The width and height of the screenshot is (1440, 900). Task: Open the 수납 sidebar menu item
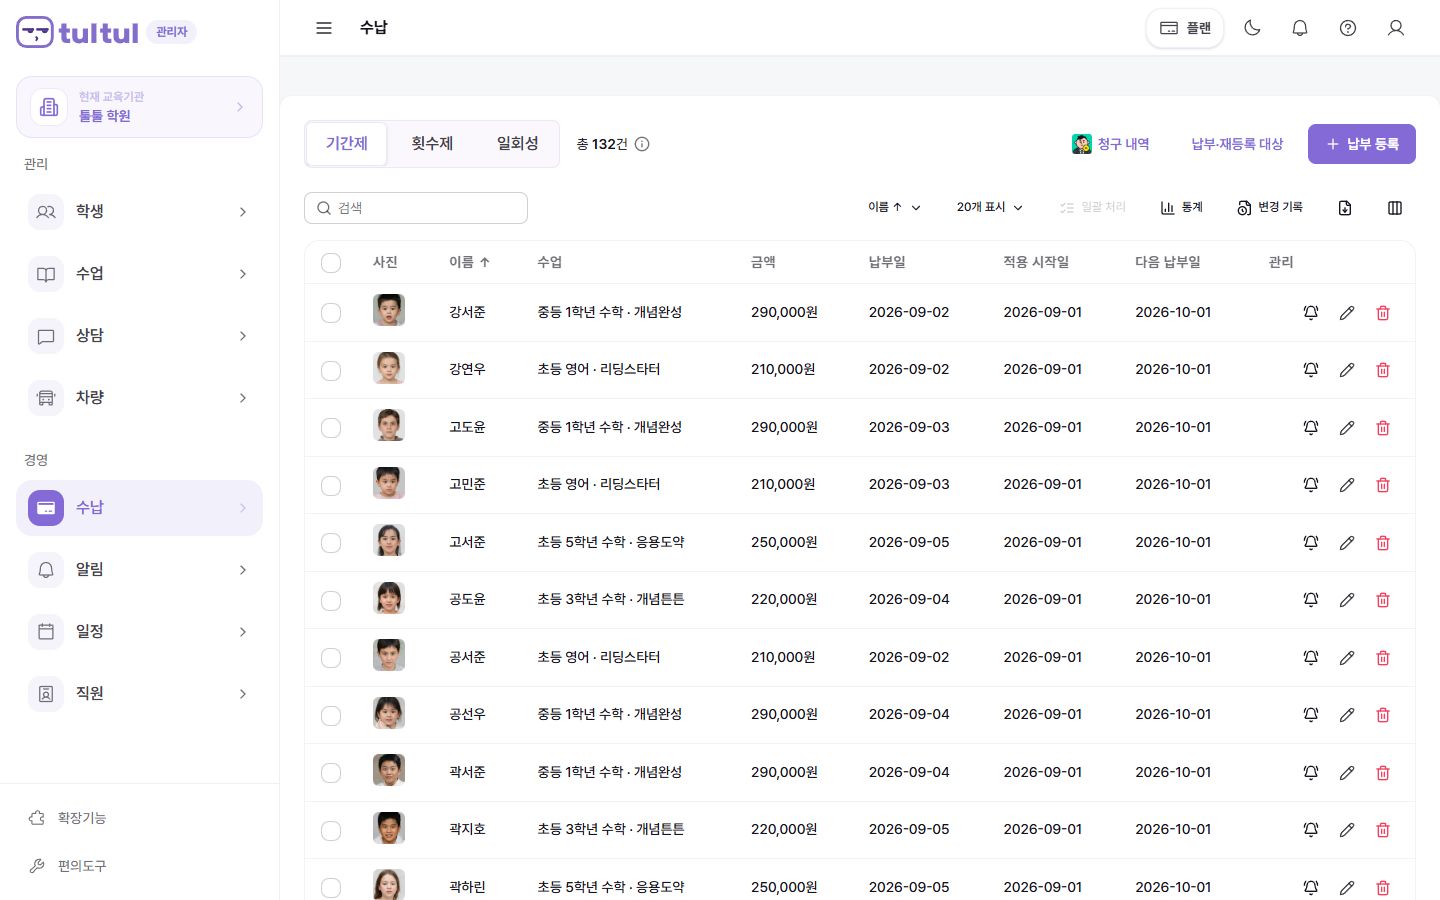tap(139, 508)
